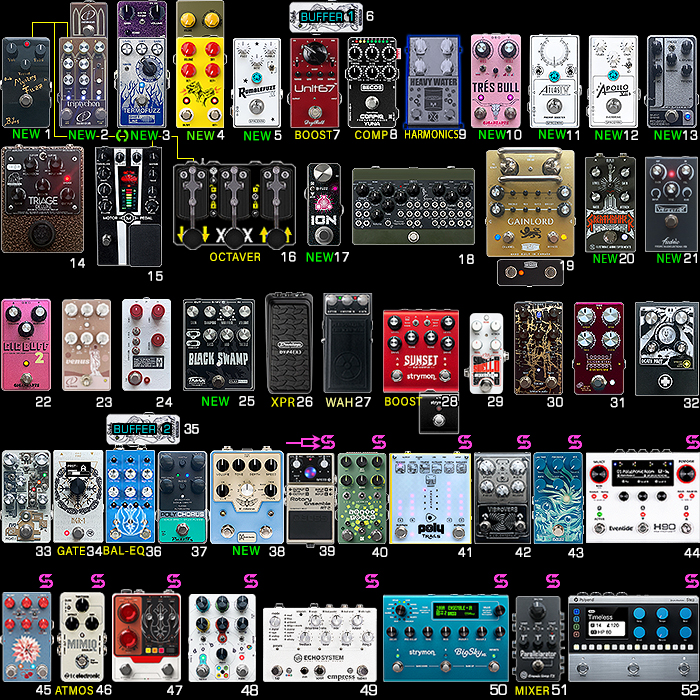Select the pink Big Buff 2 pedal
The image size is (700, 700).
(x=26, y=345)
